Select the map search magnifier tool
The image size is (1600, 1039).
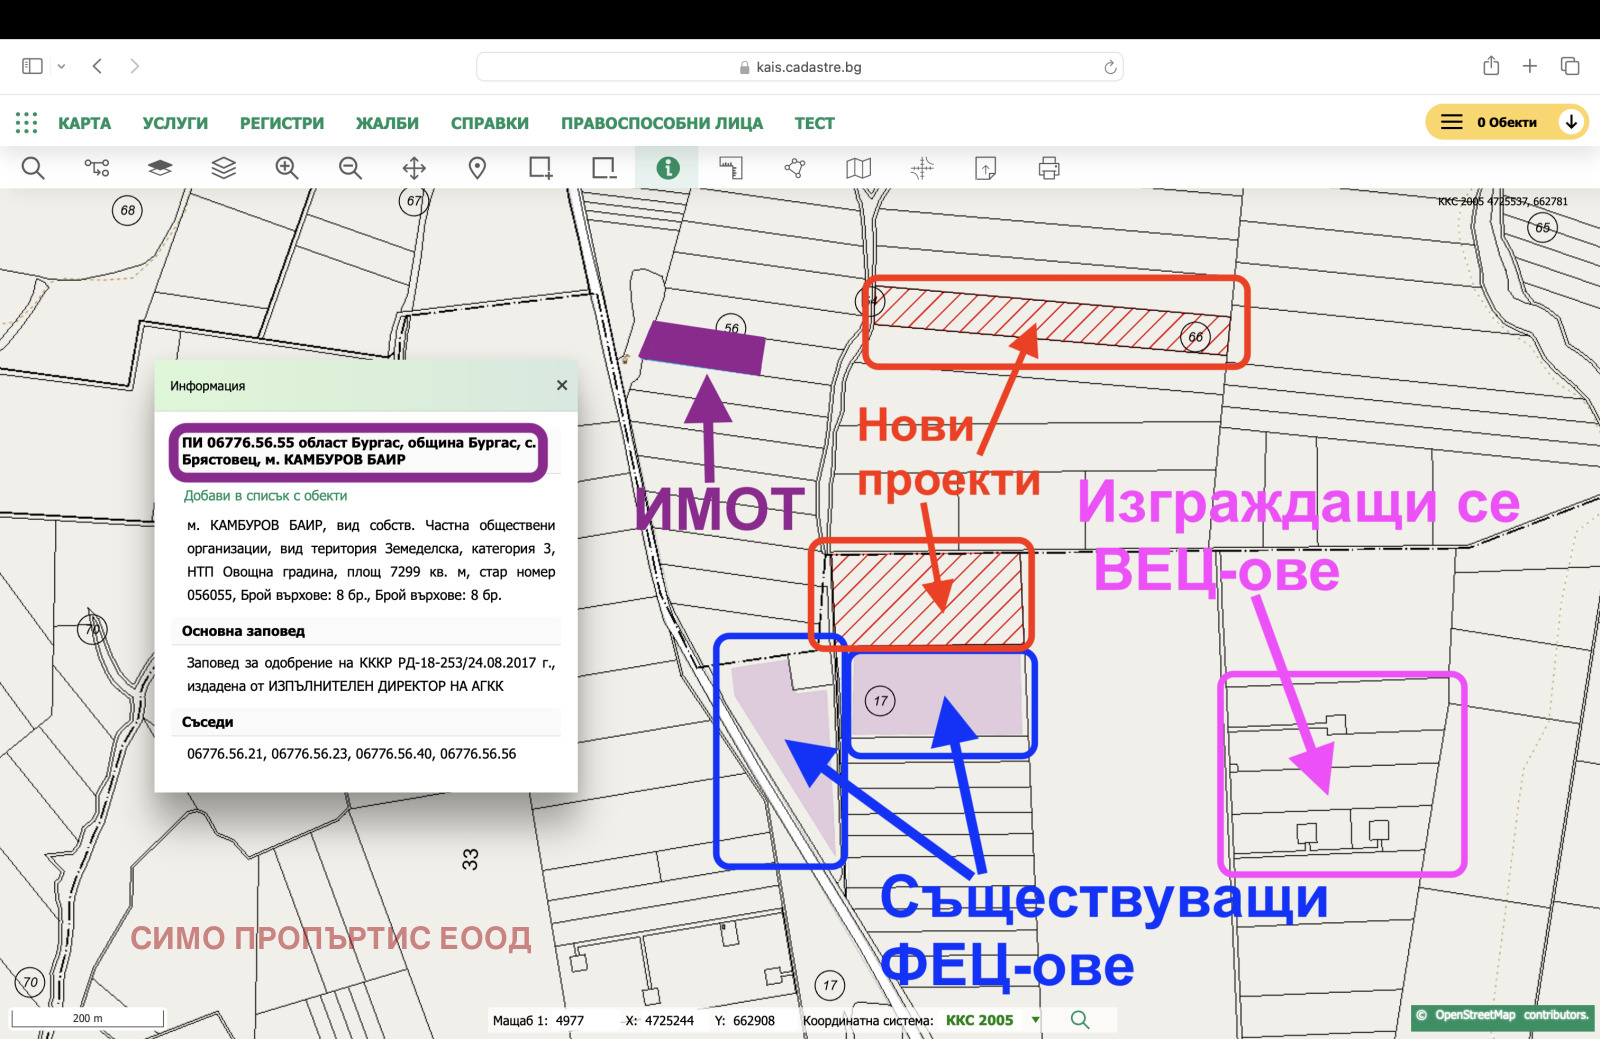(x=33, y=168)
